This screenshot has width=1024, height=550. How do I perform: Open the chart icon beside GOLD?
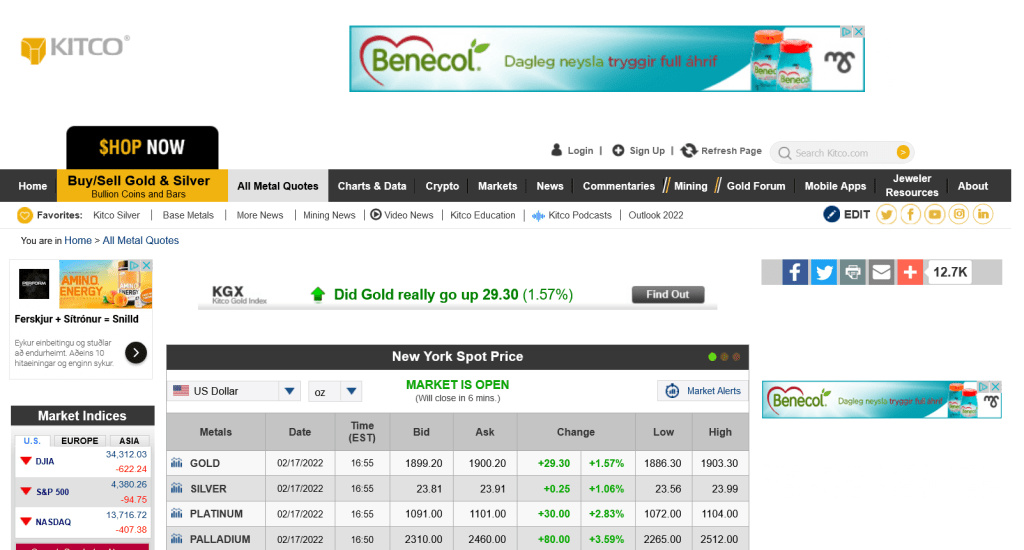point(177,463)
